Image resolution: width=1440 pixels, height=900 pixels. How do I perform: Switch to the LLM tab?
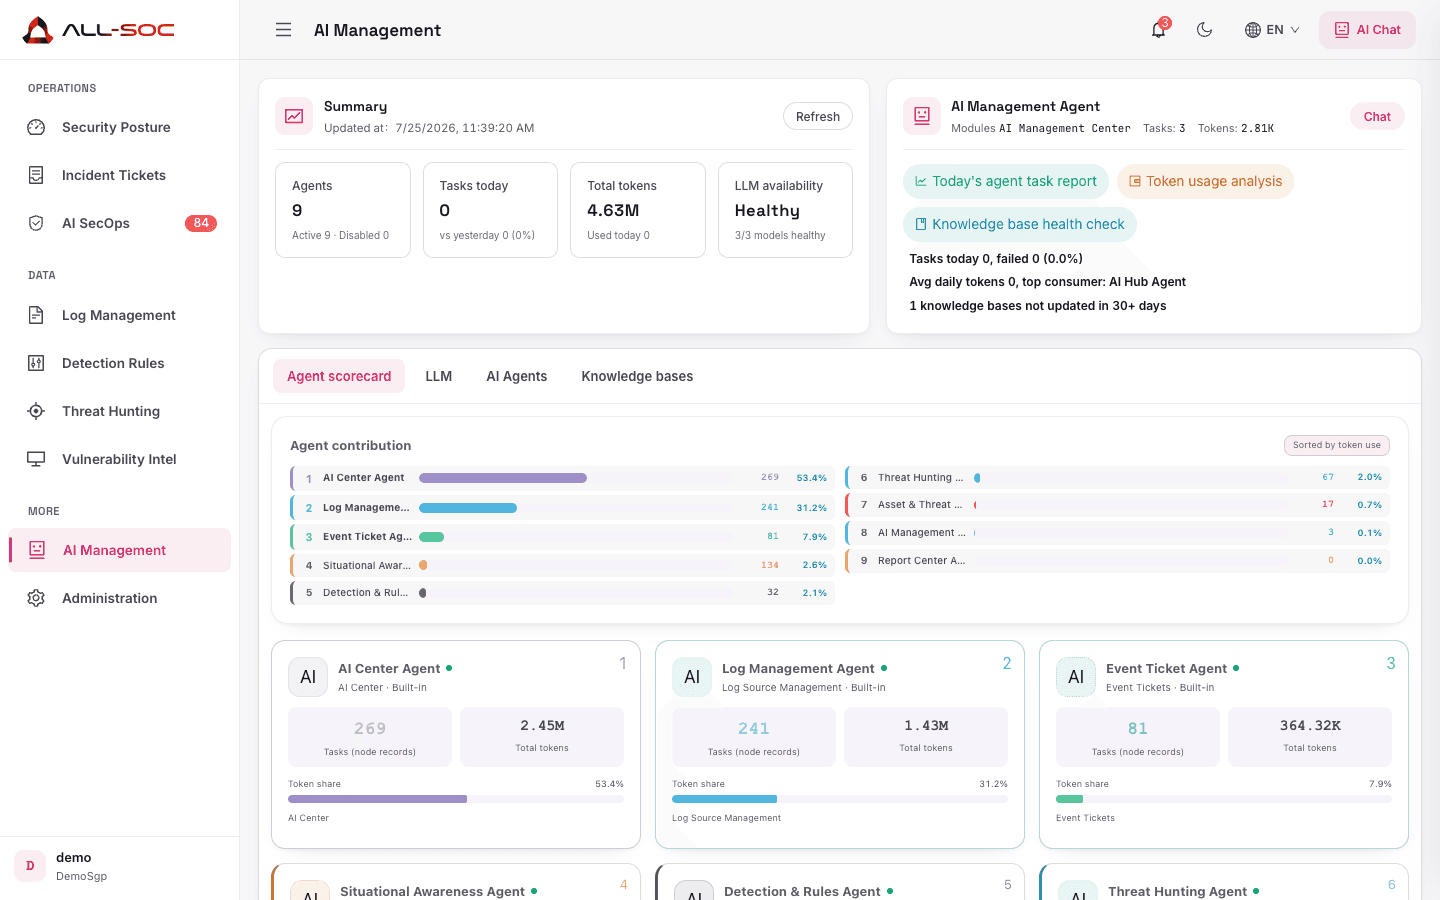(439, 376)
